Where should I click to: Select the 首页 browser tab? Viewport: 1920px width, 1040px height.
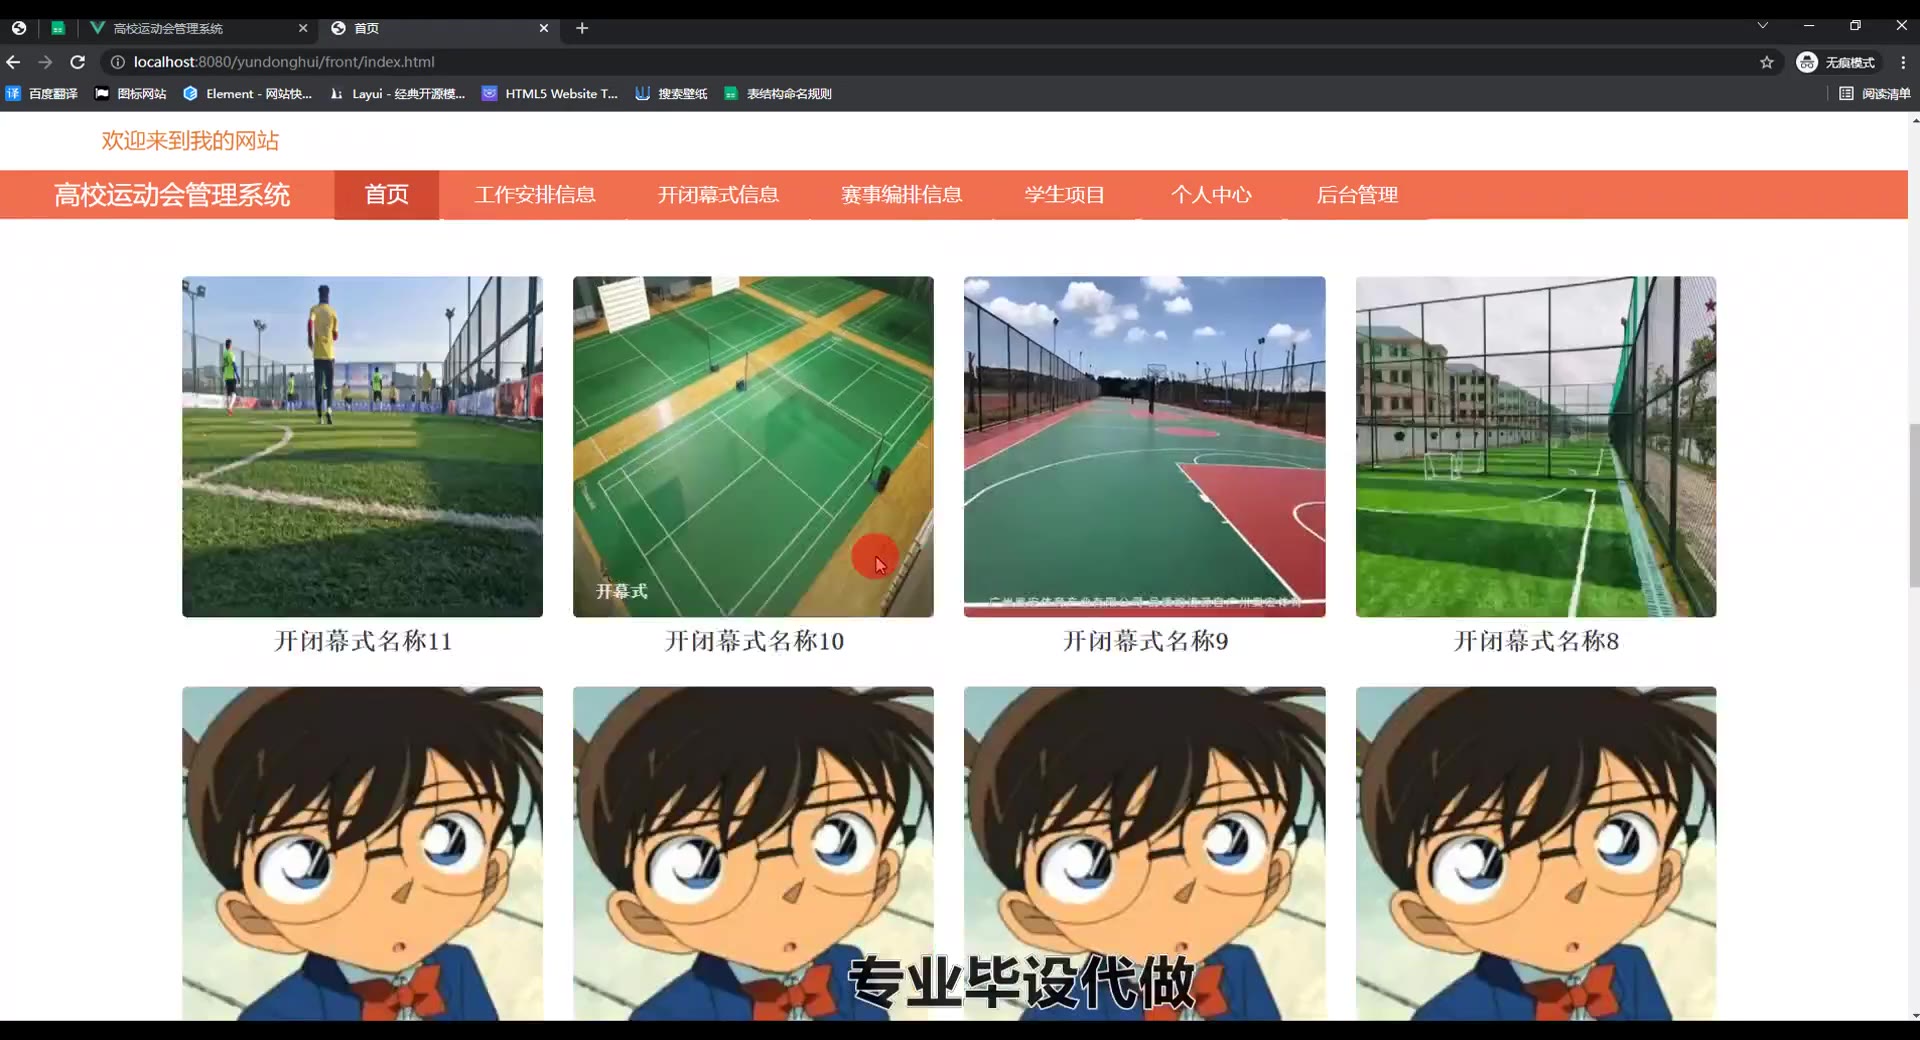click(x=440, y=28)
